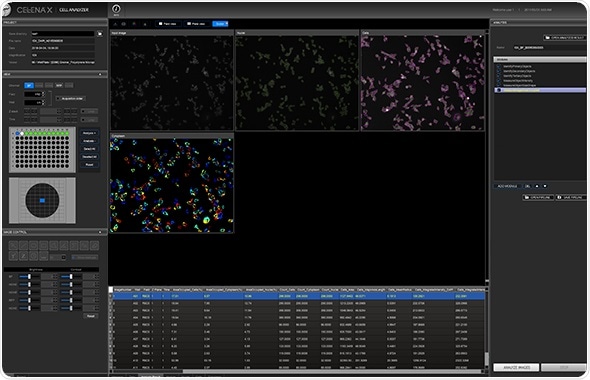Toggle the RFP channel button
The height and width of the screenshot is (380, 590).
coord(59,85)
